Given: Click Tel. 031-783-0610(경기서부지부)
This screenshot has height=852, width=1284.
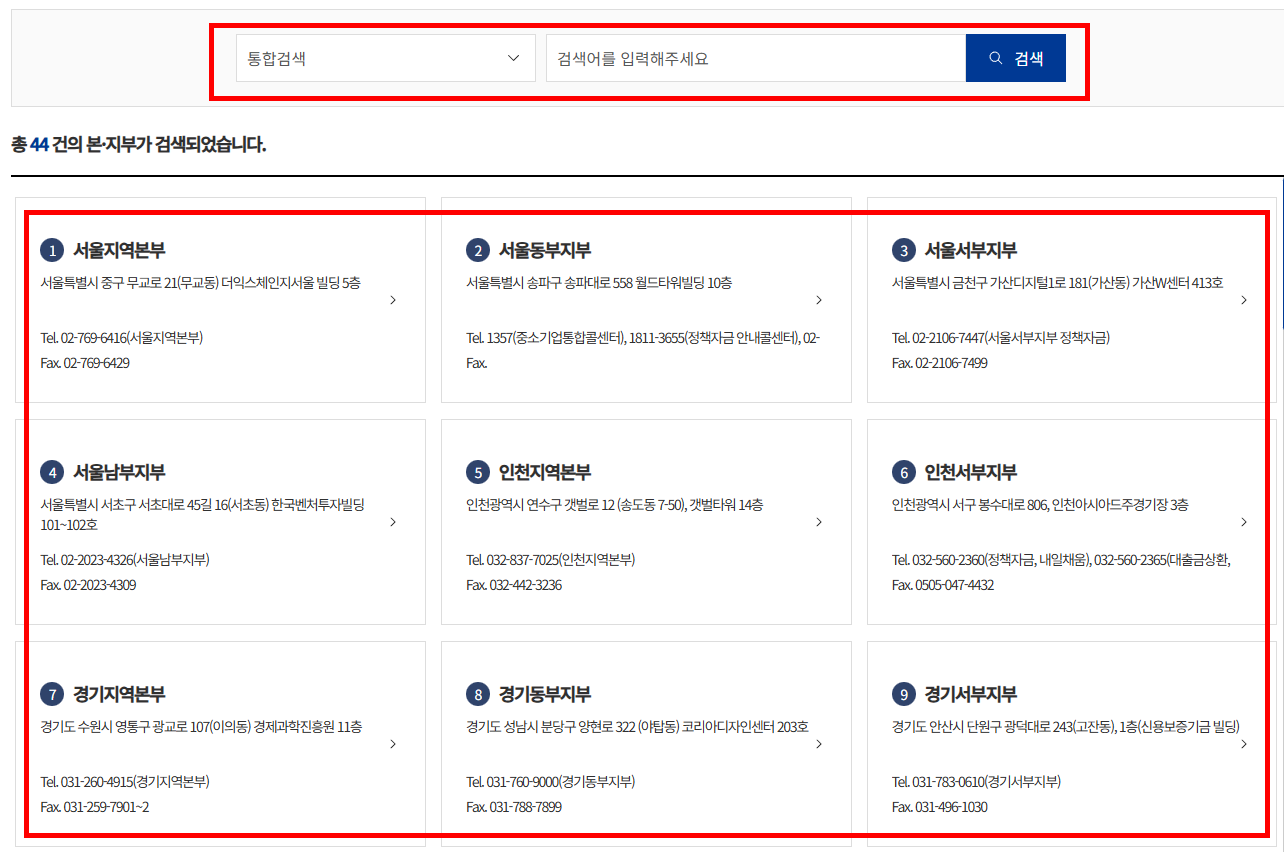Looking at the screenshot, I should coord(976,782).
